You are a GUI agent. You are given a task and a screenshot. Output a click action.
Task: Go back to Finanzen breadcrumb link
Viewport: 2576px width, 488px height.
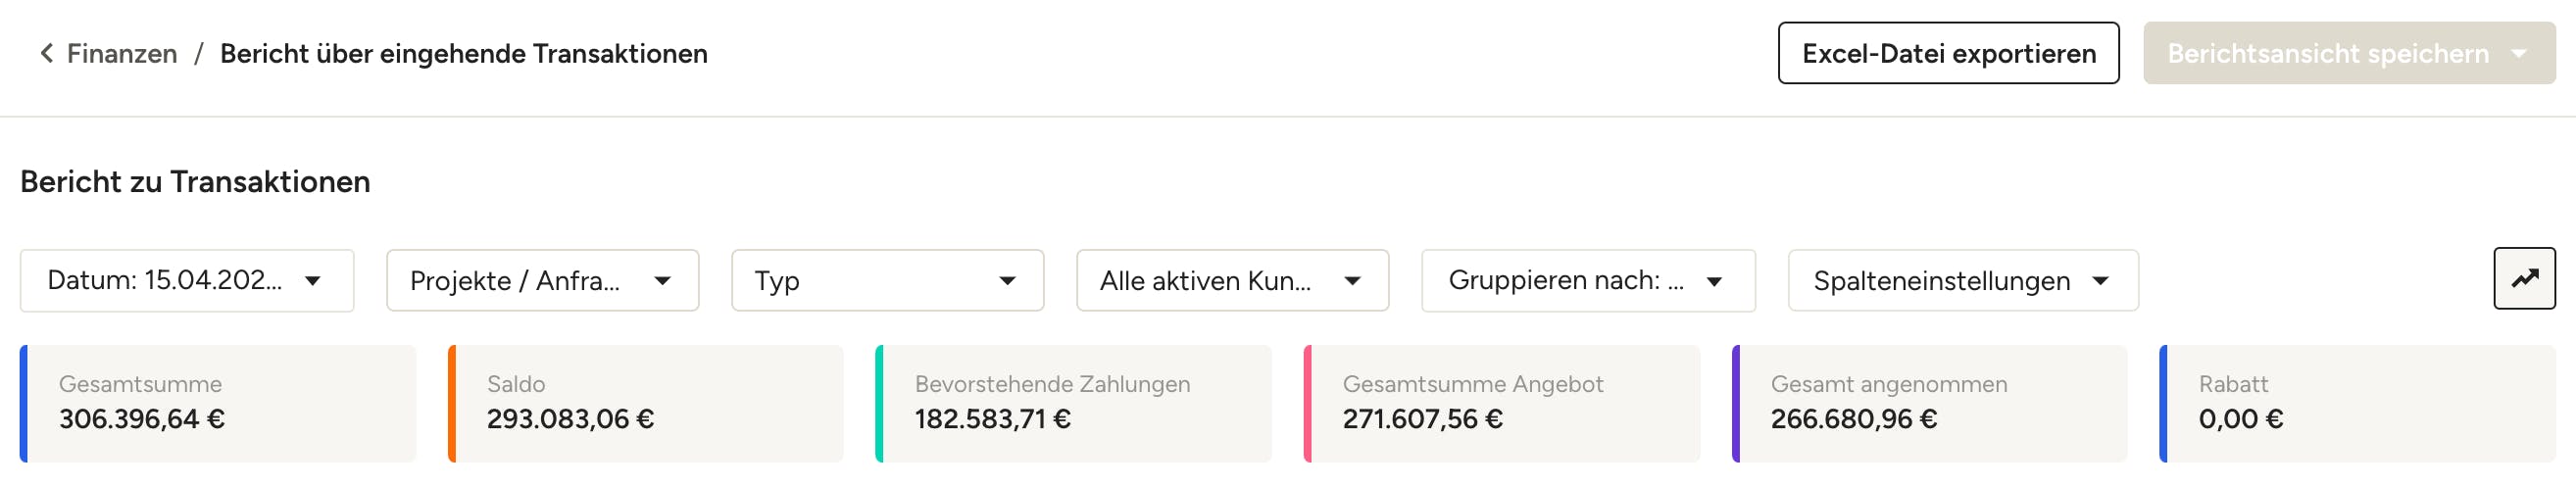coord(122,54)
